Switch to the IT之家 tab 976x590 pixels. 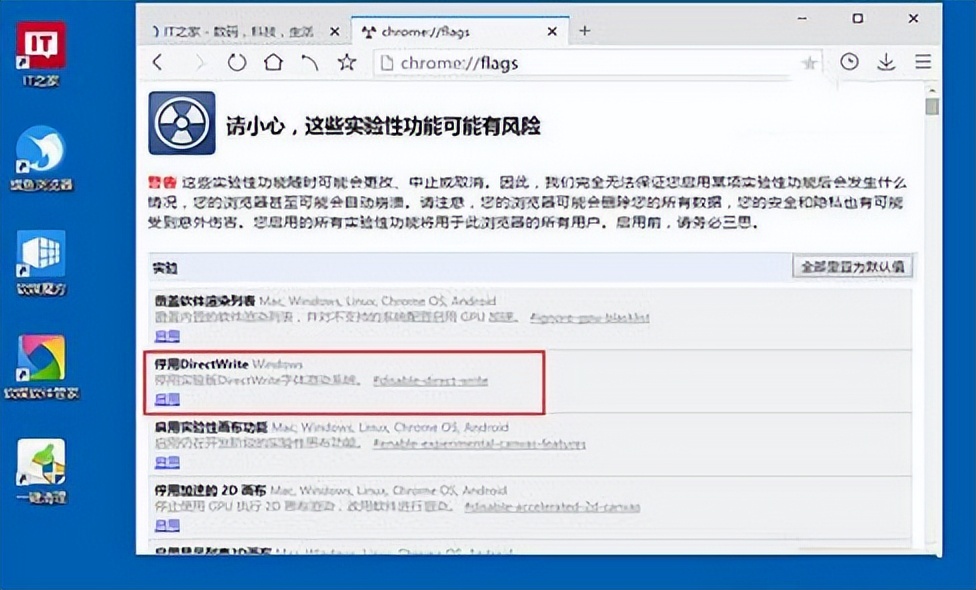click(x=240, y=31)
